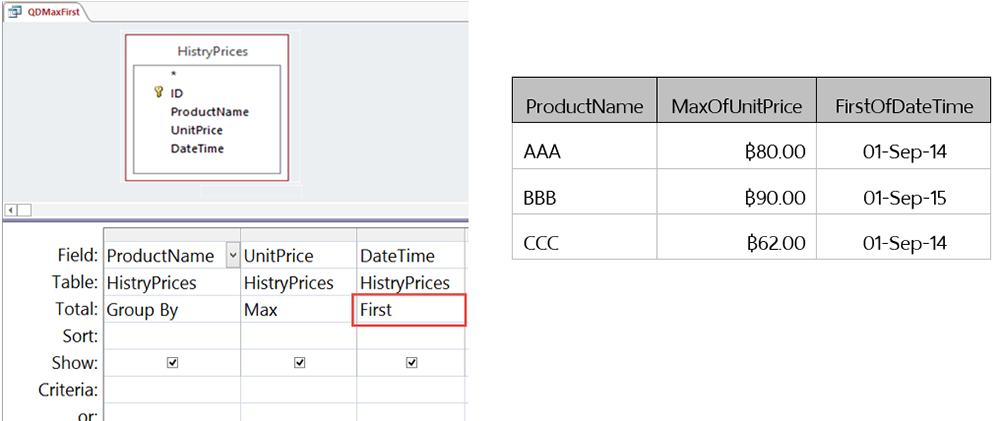The image size is (1000, 421).
Task: Select the asterisk all-fields entry in HistryPrices
Action: pyautogui.click(x=174, y=74)
